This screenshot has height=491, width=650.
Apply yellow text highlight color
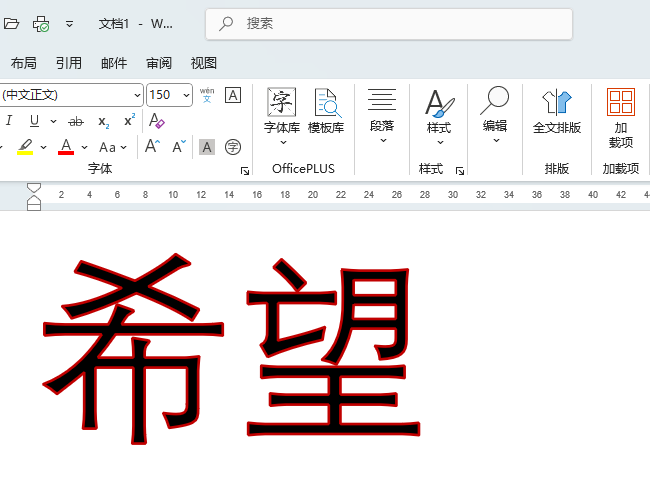pos(25,146)
